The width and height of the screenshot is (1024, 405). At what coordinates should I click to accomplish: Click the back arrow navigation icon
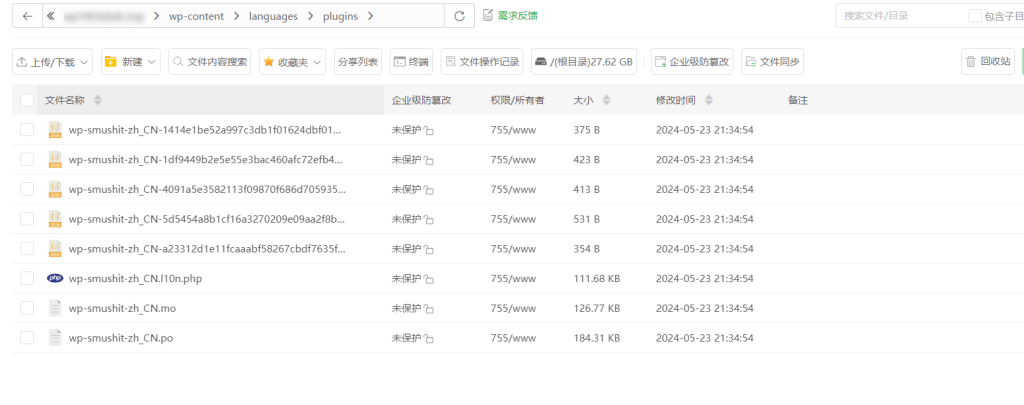click(27, 16)
